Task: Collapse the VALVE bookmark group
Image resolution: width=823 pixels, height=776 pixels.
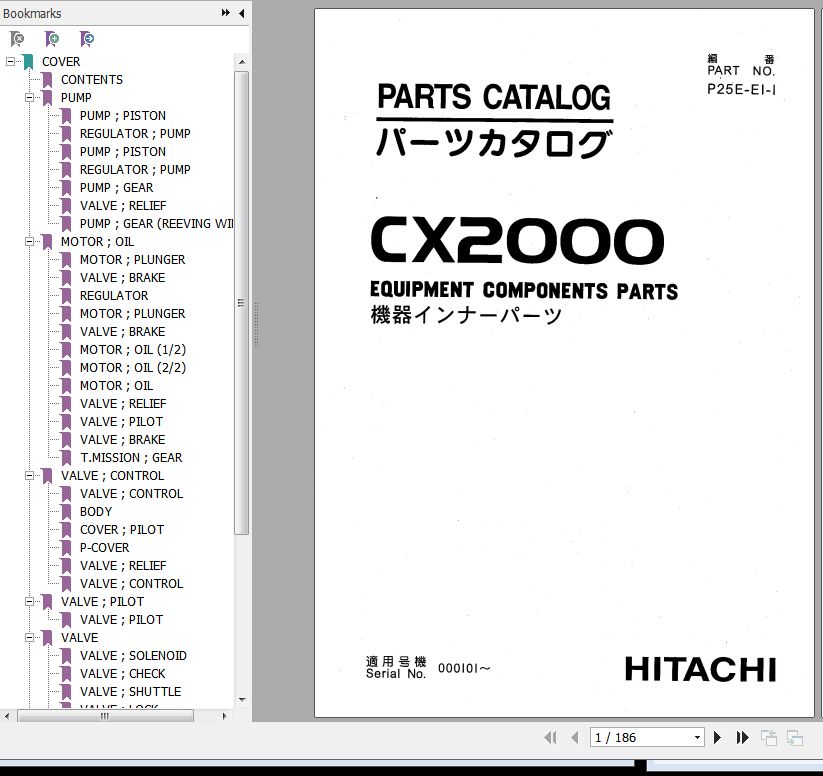Action: [x=29, y=637]
